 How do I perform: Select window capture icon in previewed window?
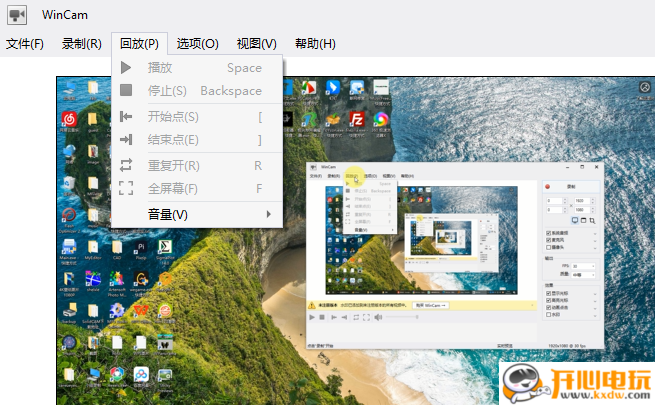click(x=584, y=220)
